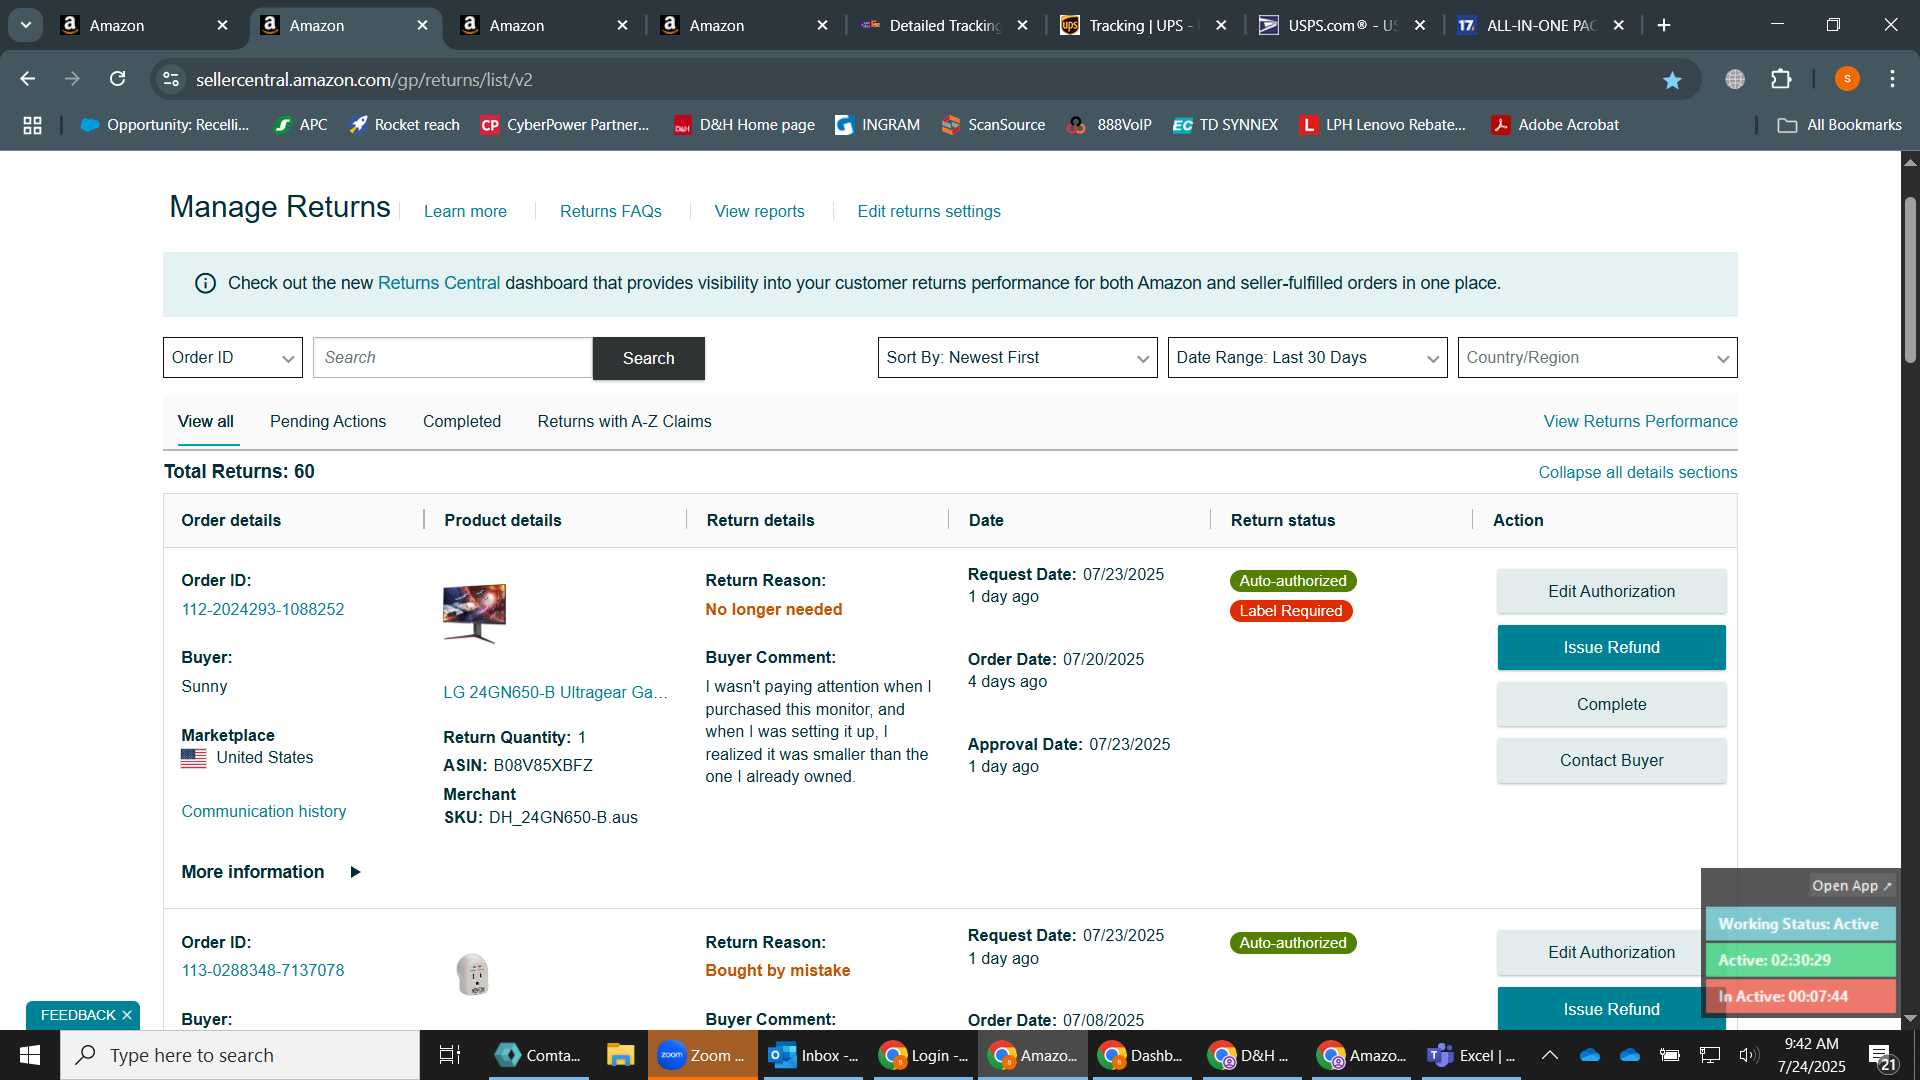1920x1080 pixels.
Task: Select the View all tab
Action: [206, 421]
